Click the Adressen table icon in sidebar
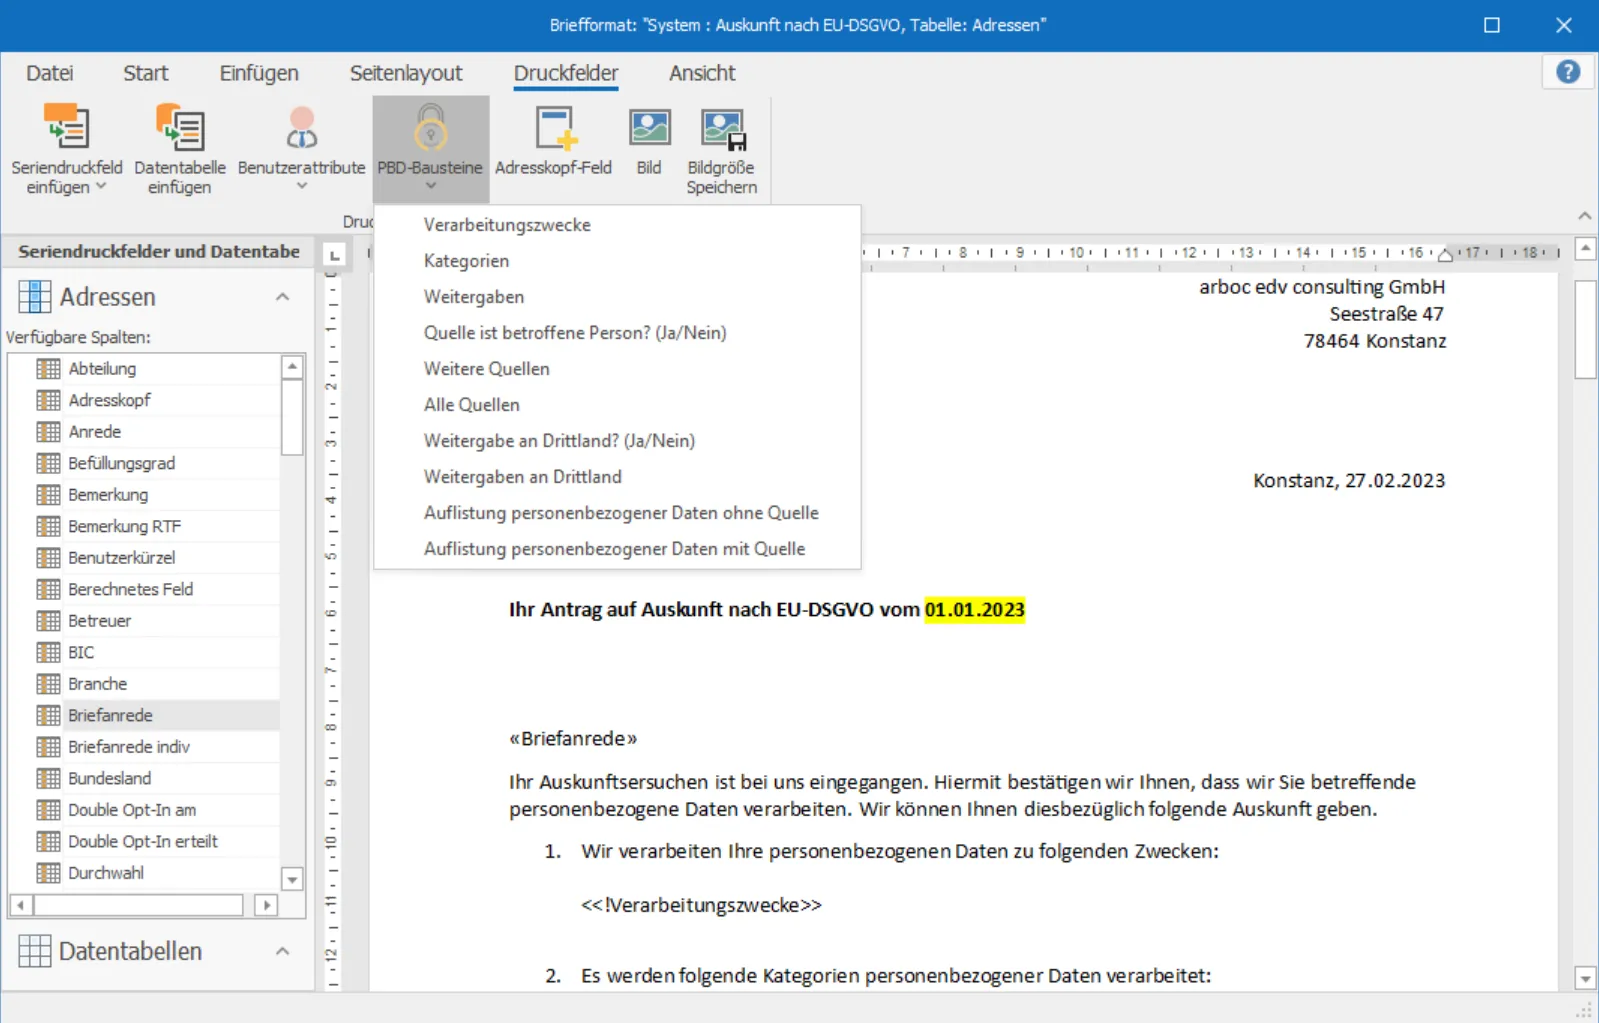The width and height of the screenshot is (1599, 1023). (34, 297)
